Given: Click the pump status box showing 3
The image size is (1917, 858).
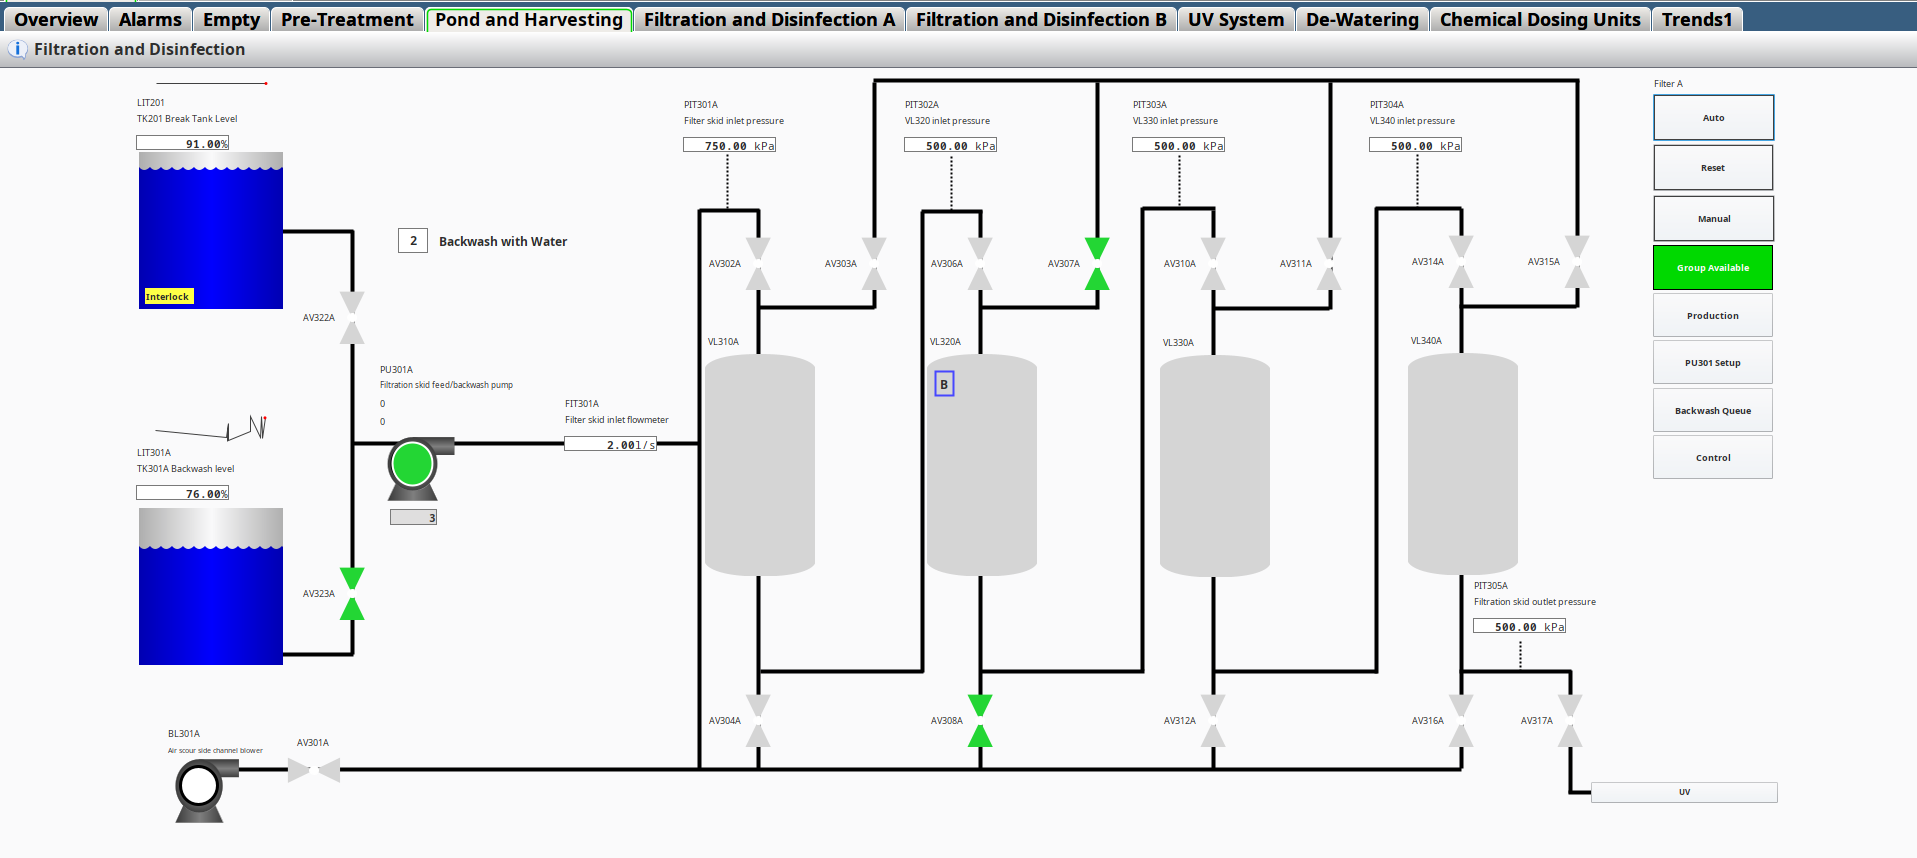Looking at the screenshot, I should 414,517.
